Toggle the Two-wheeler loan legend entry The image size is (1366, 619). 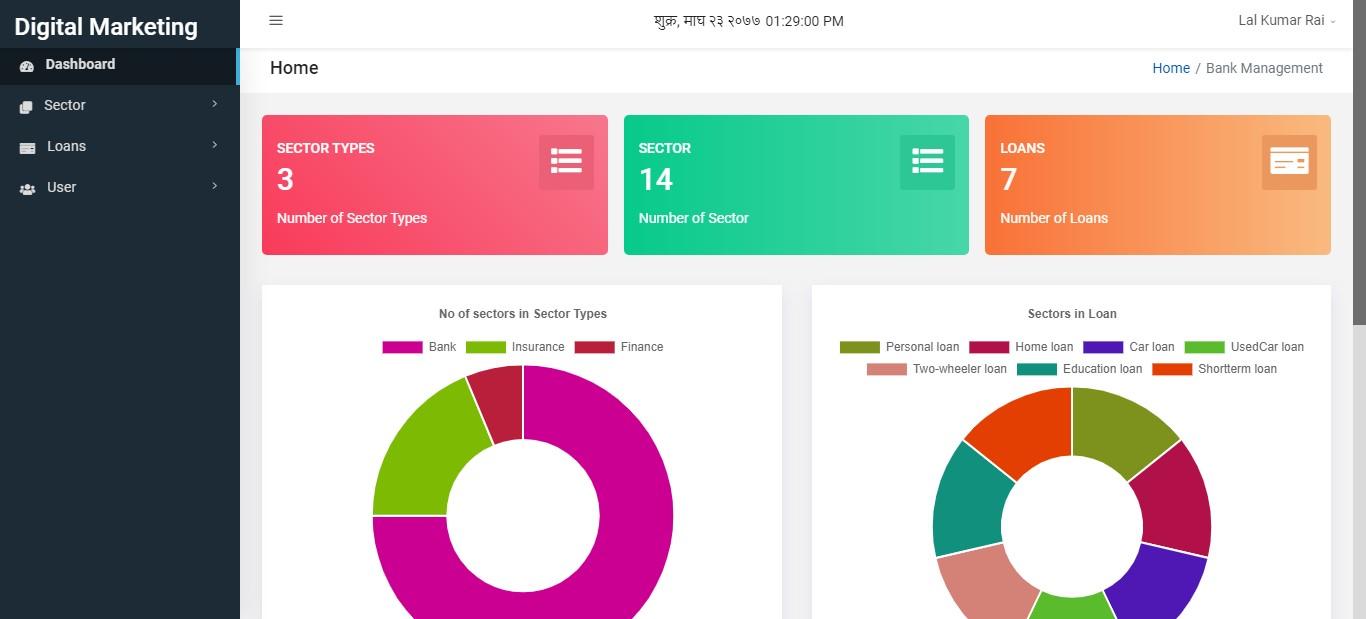(x=937, y=369)
